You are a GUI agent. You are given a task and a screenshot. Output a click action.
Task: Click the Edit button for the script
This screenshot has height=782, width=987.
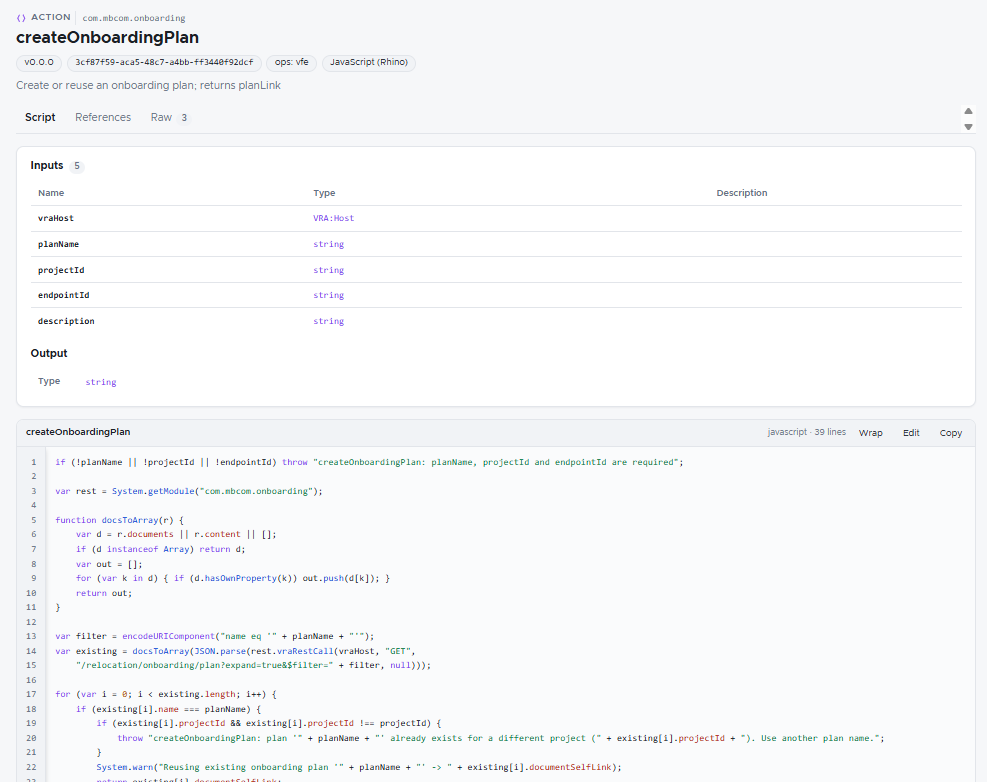click(911, 433)
